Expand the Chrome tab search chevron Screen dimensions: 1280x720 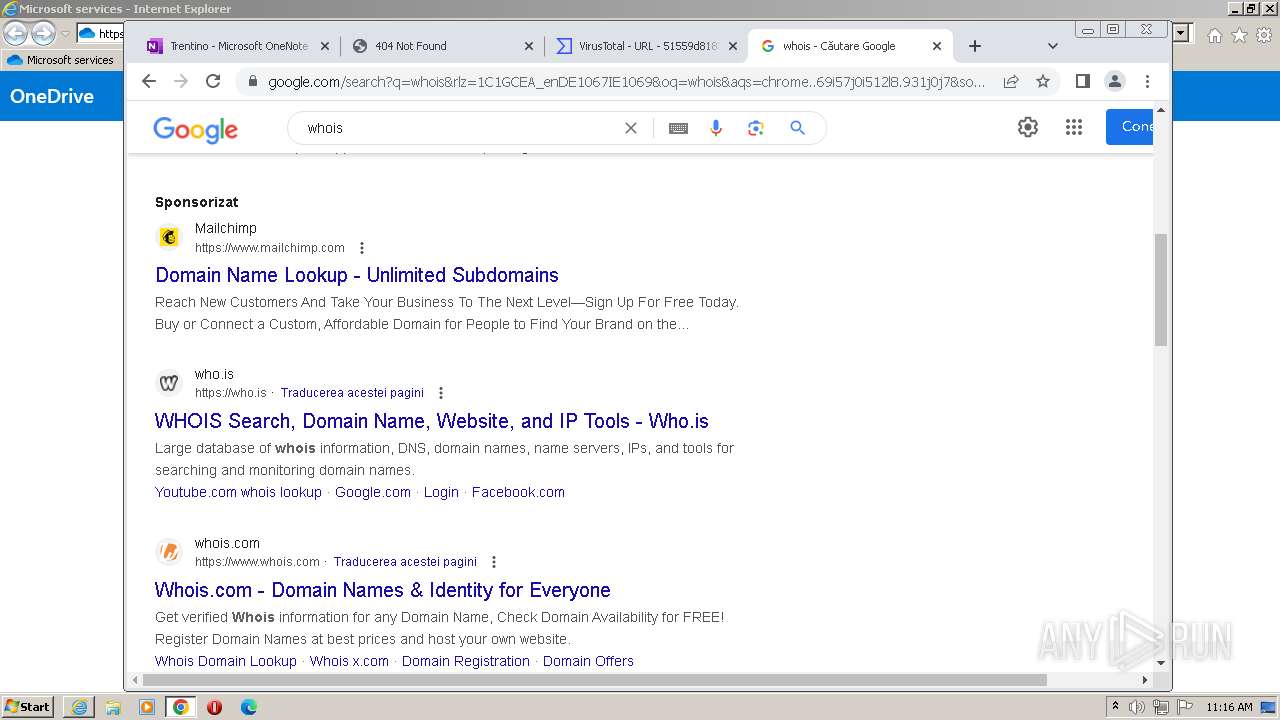click(x=1052, y=46)
